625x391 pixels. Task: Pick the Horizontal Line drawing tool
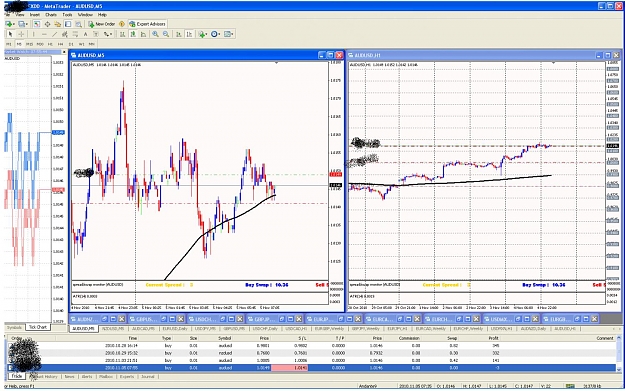pyautogui.click(x=44, y=34)
